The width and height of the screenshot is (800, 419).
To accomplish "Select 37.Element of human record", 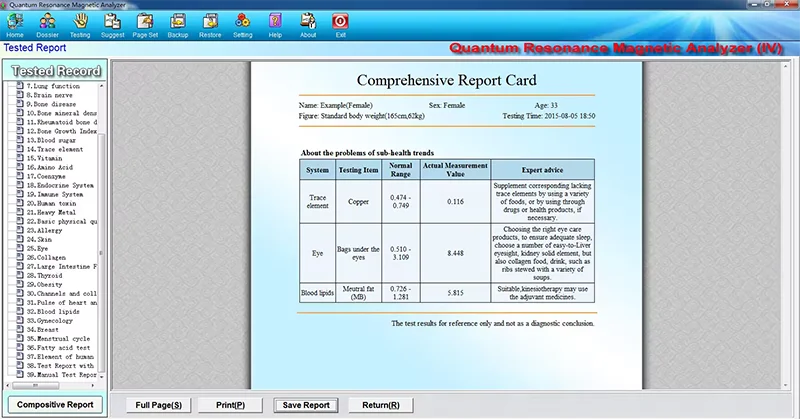I will tap(60, 356).
